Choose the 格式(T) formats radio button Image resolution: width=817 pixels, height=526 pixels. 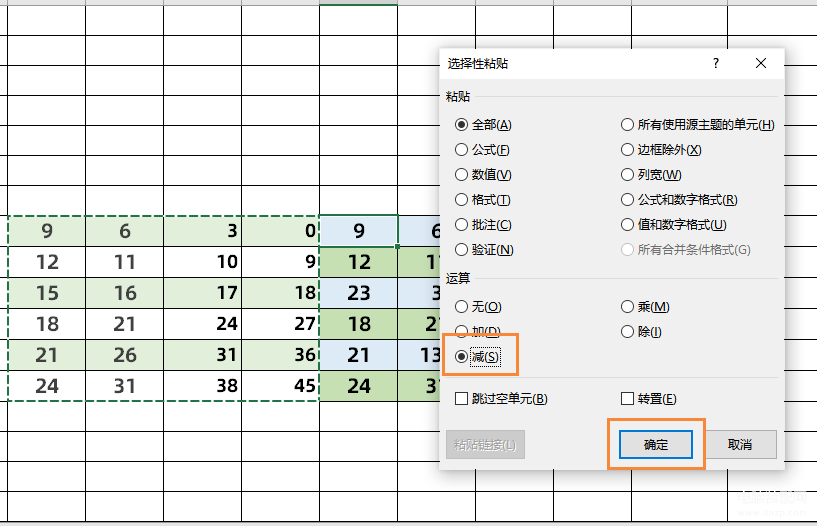(482, 199)
